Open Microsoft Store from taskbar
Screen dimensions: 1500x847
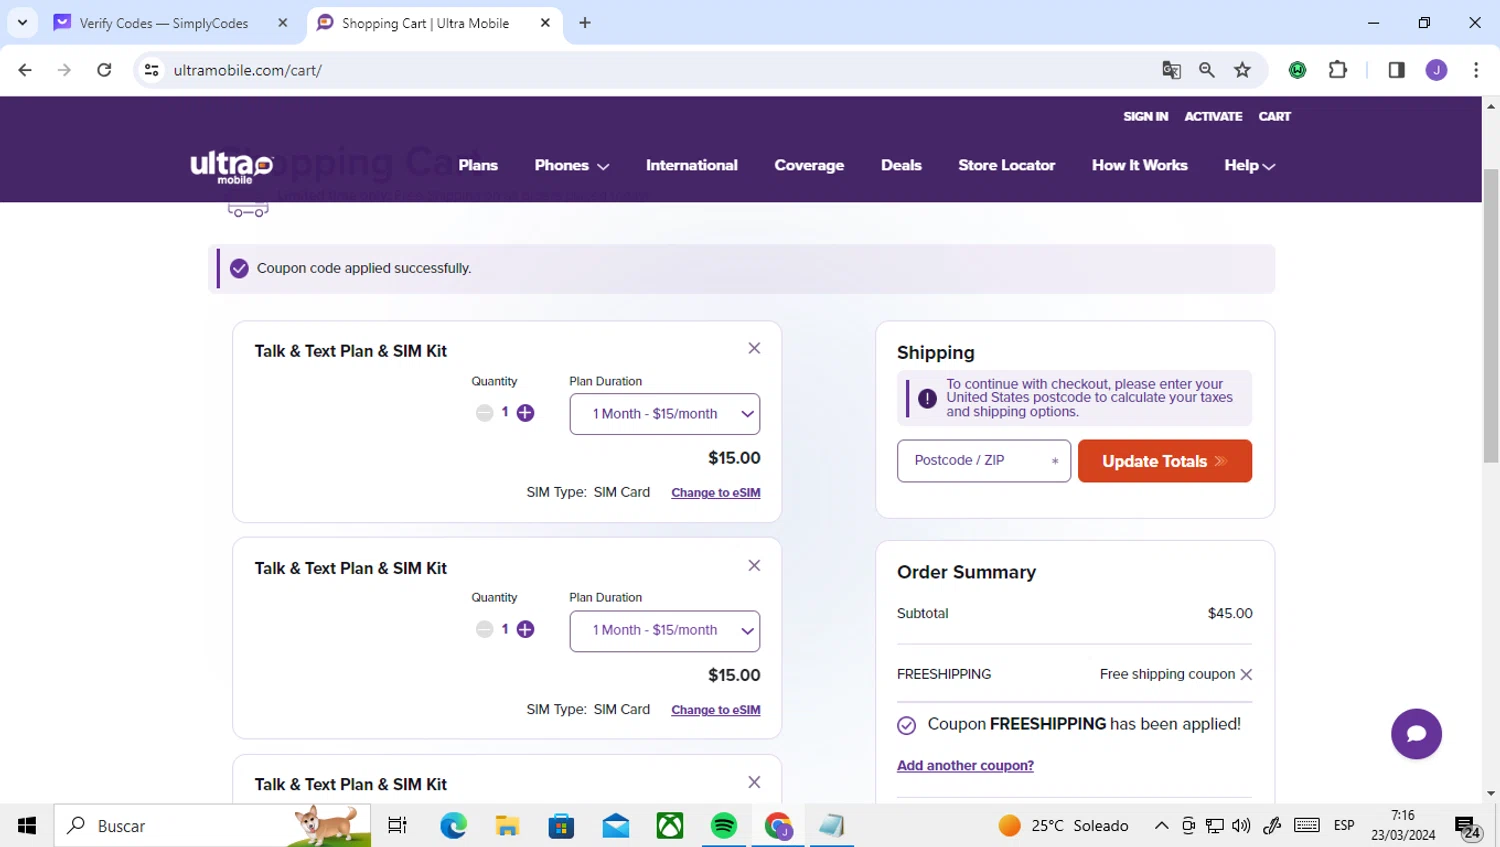pyautogui.click(x=562, y=826)
